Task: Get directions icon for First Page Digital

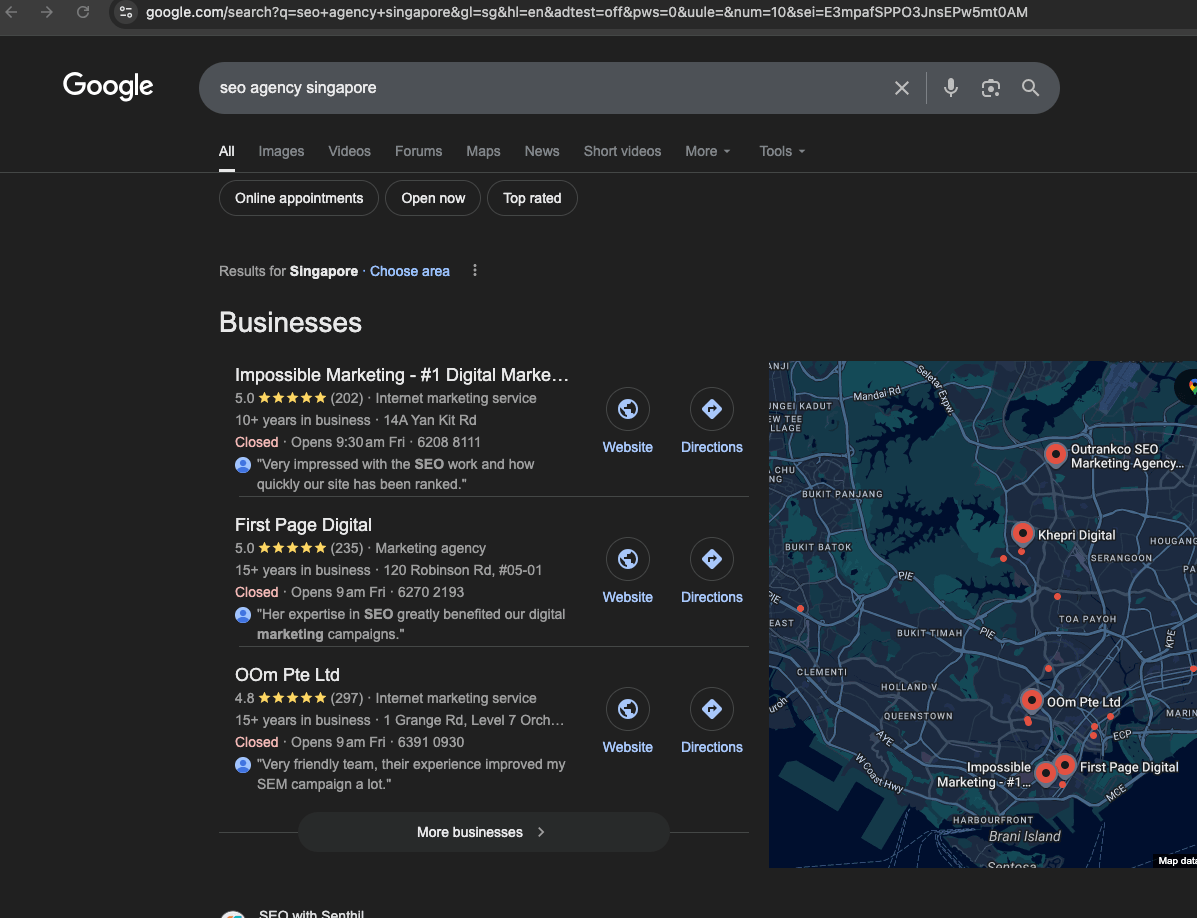Action: pos(711,559)
